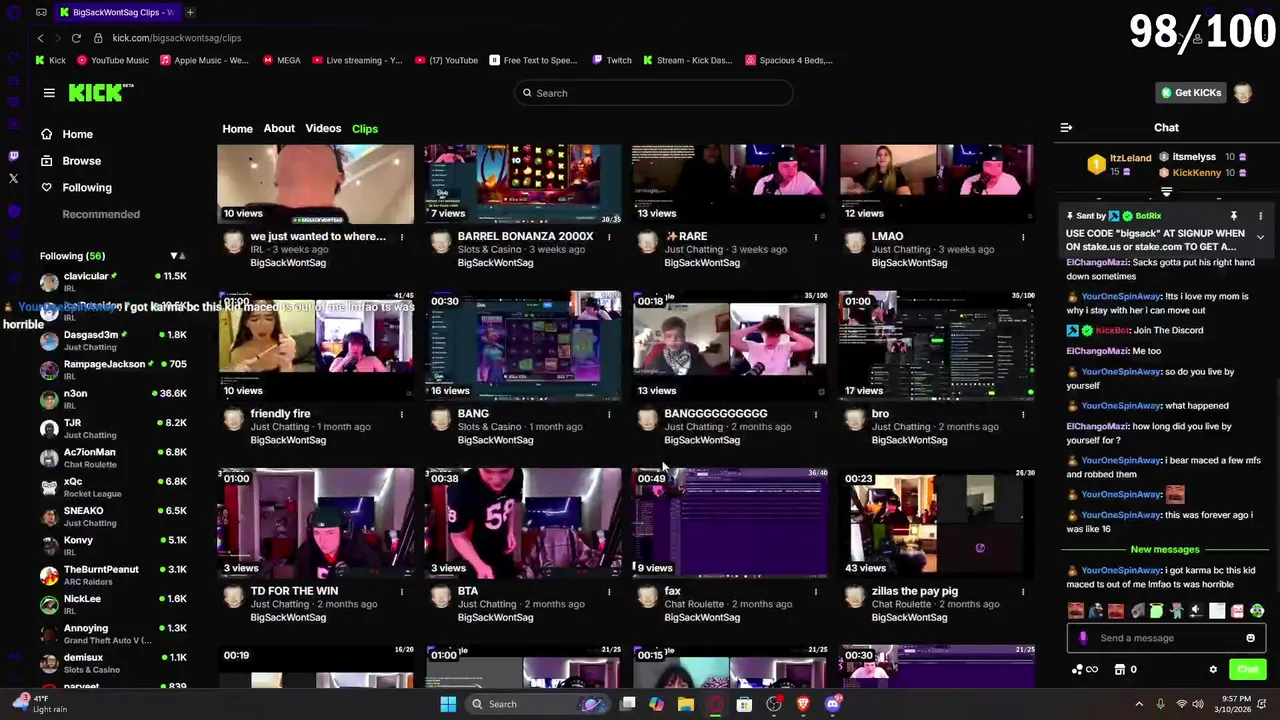
Task: Open options for LMAO clip
Action: (x=1022, y=237)
